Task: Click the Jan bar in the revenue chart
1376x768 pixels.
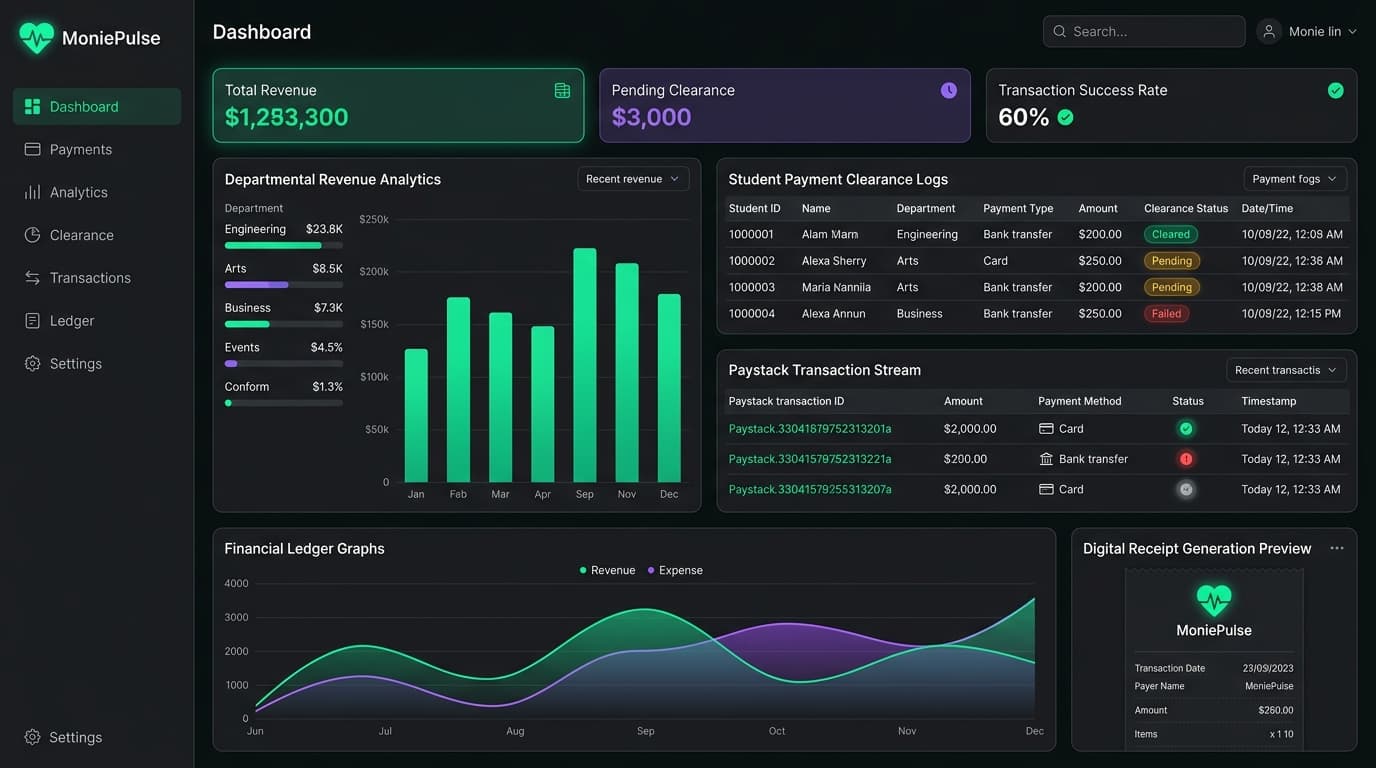Action: pos(416,415)
